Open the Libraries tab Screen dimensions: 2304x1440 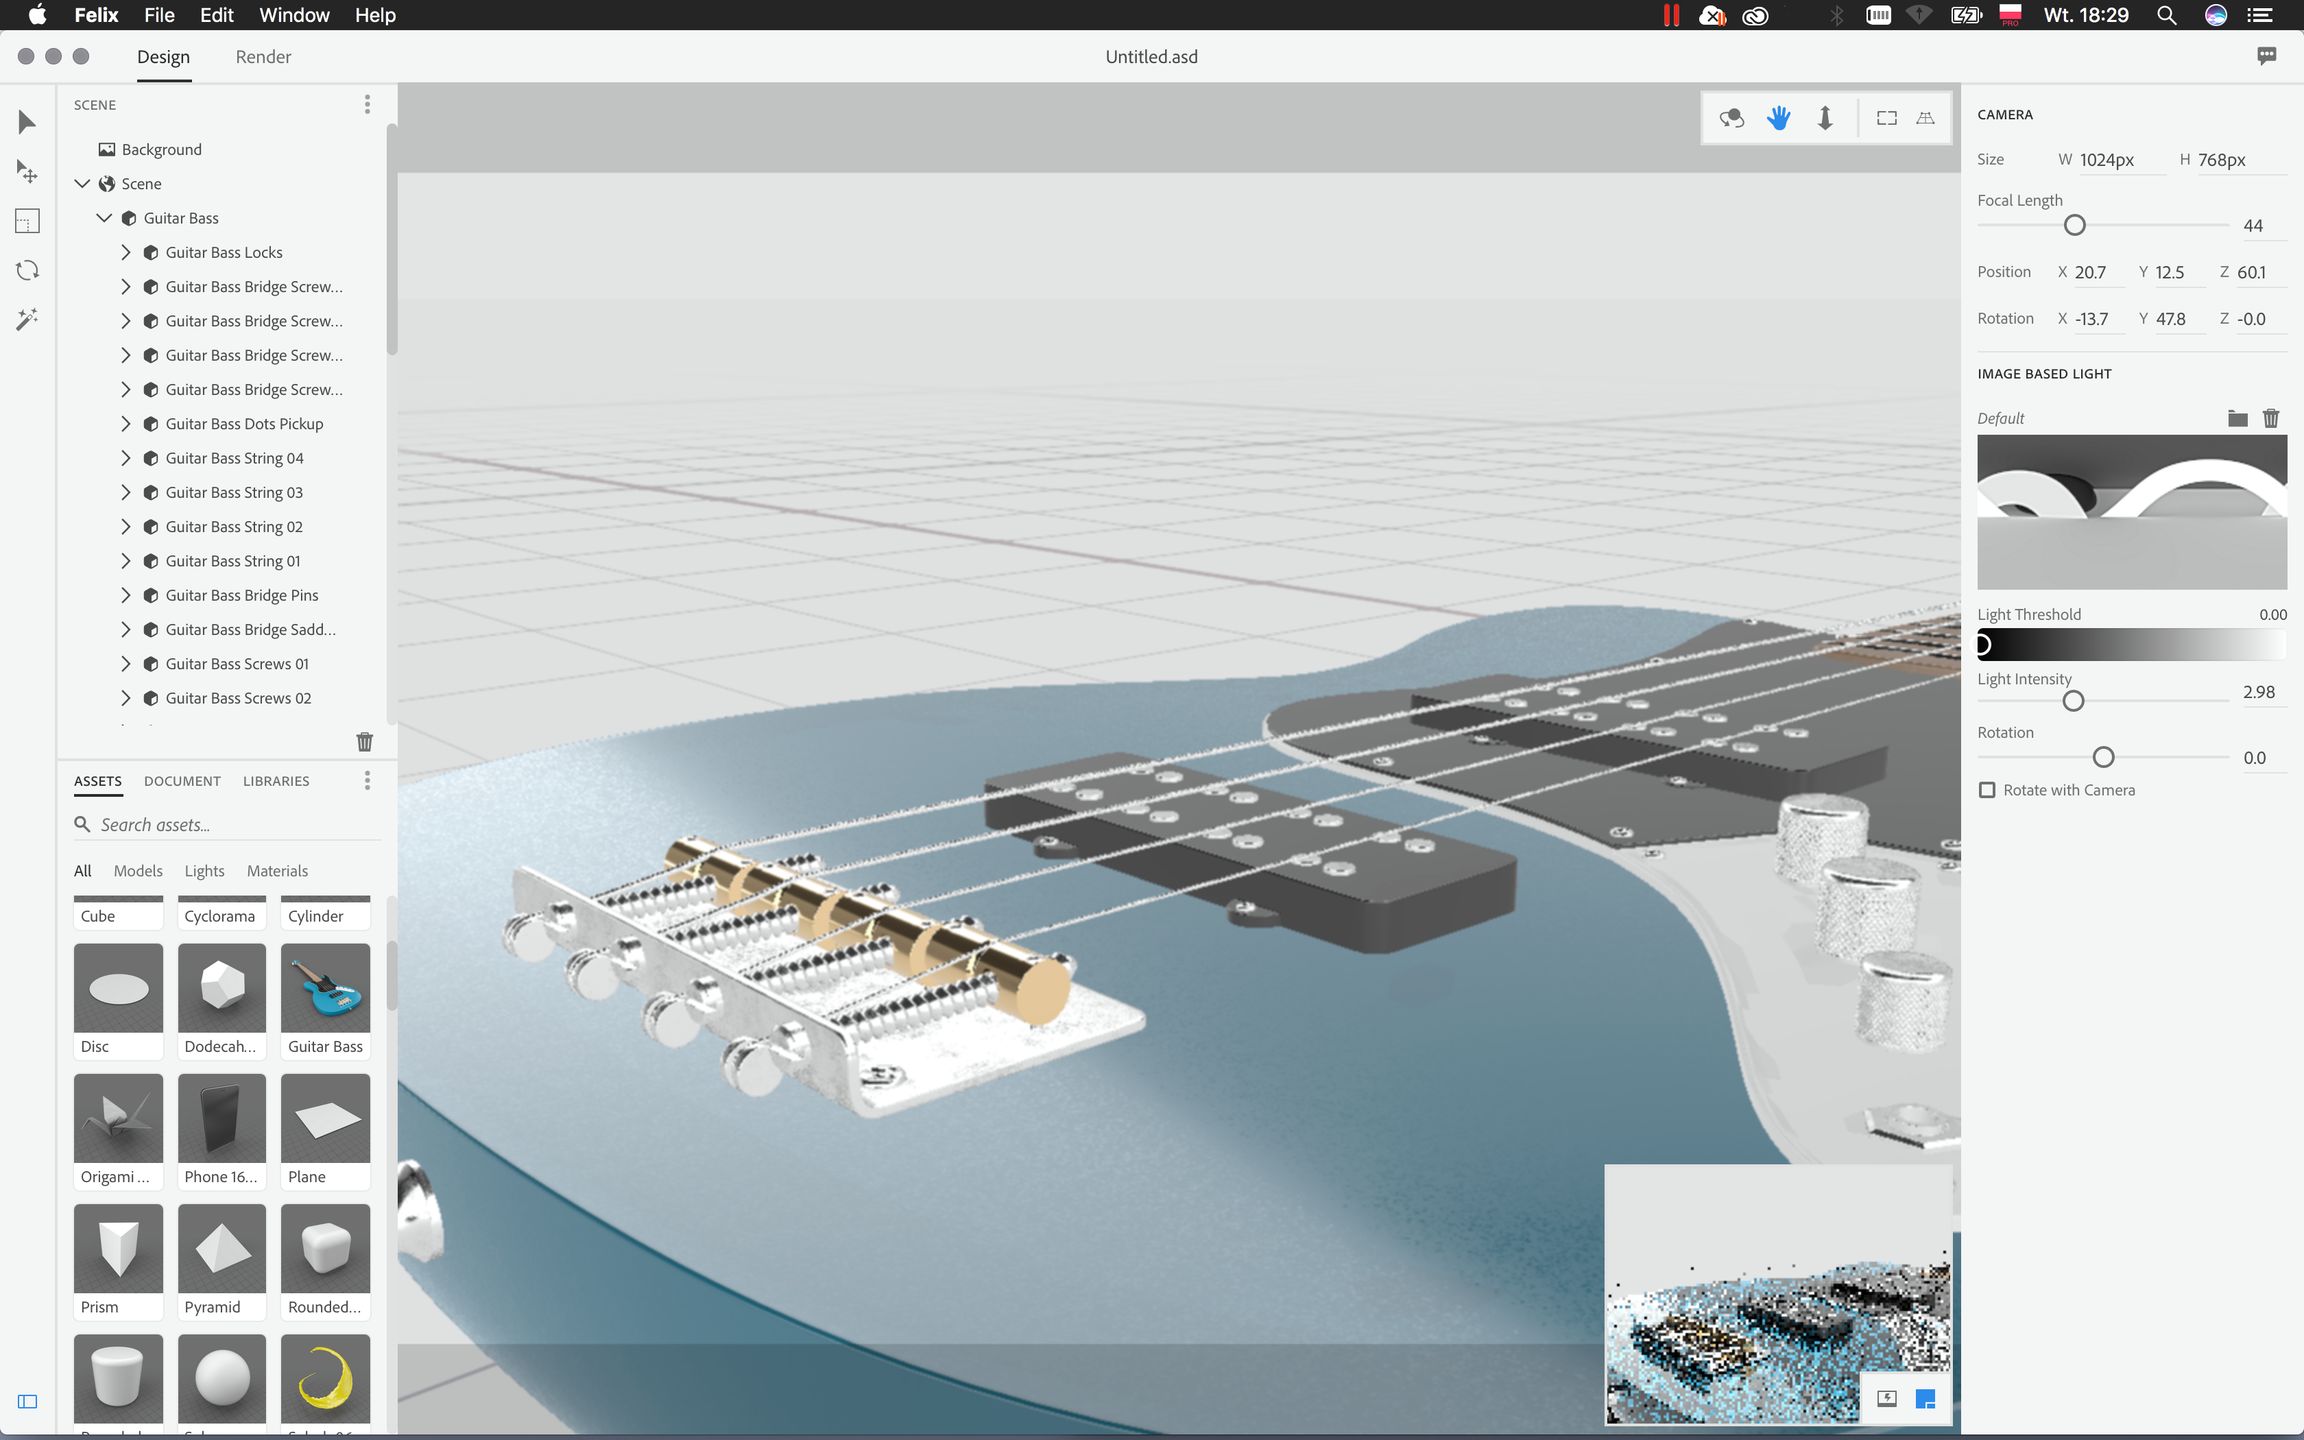click(276, 781)
